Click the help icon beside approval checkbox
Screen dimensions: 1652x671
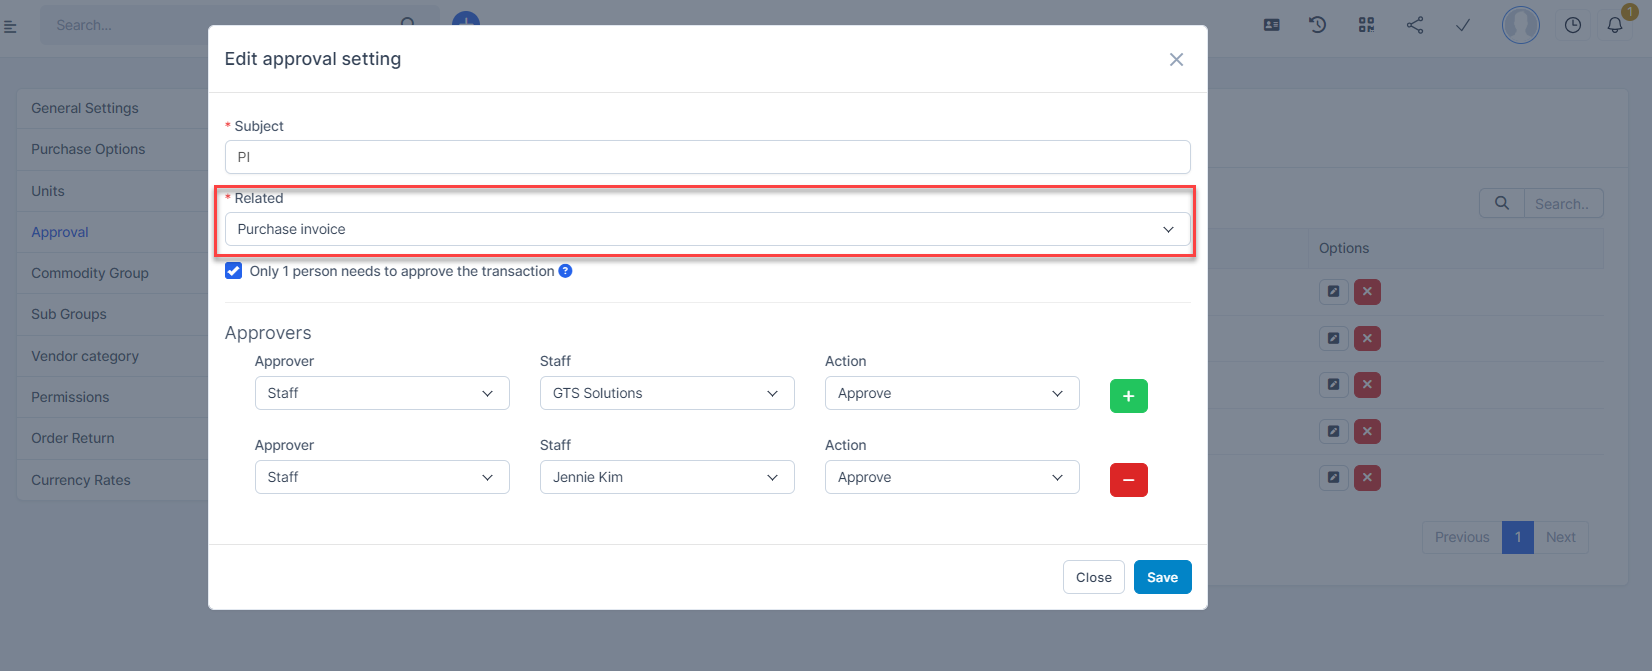(565, 271)
